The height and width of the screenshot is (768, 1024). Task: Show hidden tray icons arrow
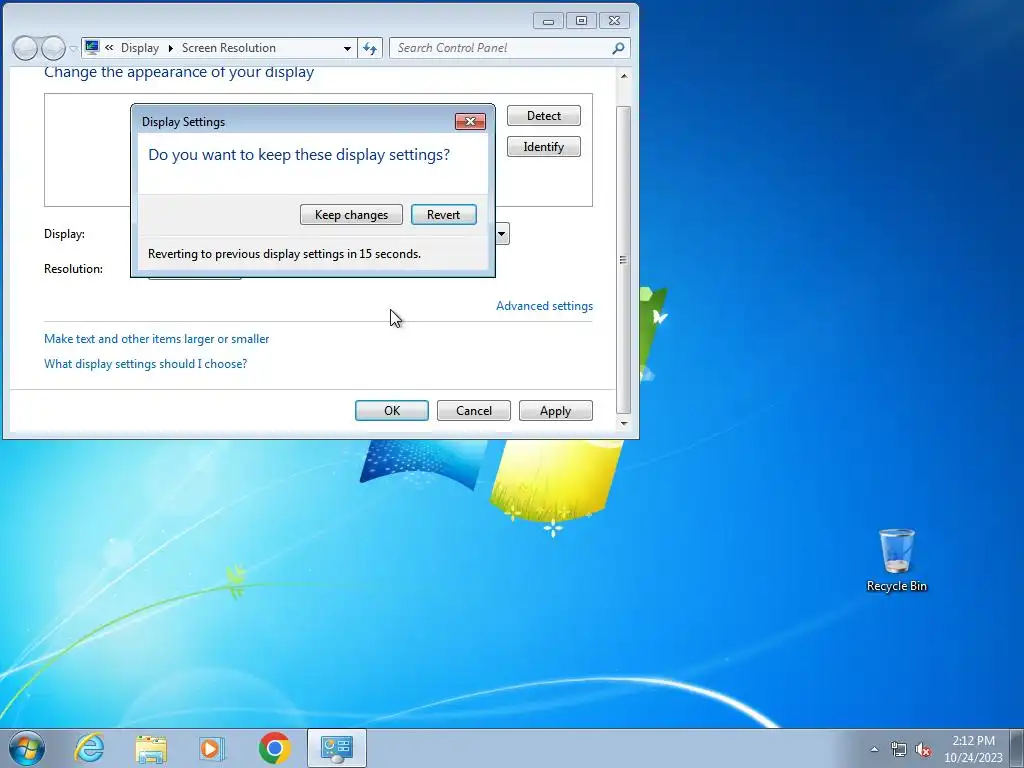point(874,749)
